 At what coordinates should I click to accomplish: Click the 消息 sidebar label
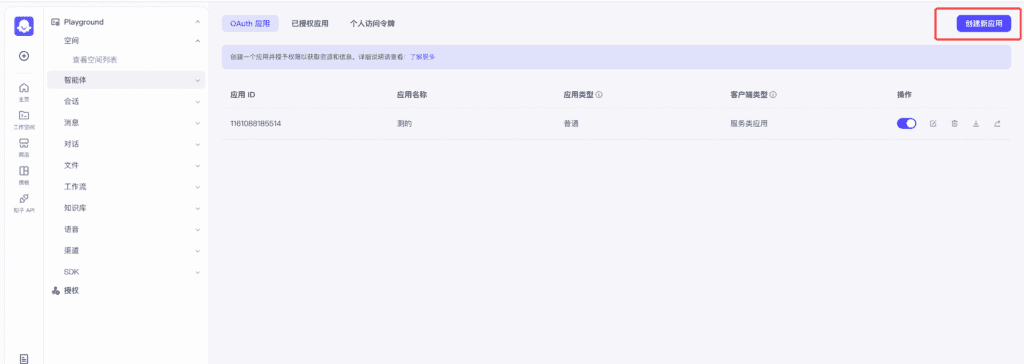(72, 123)
